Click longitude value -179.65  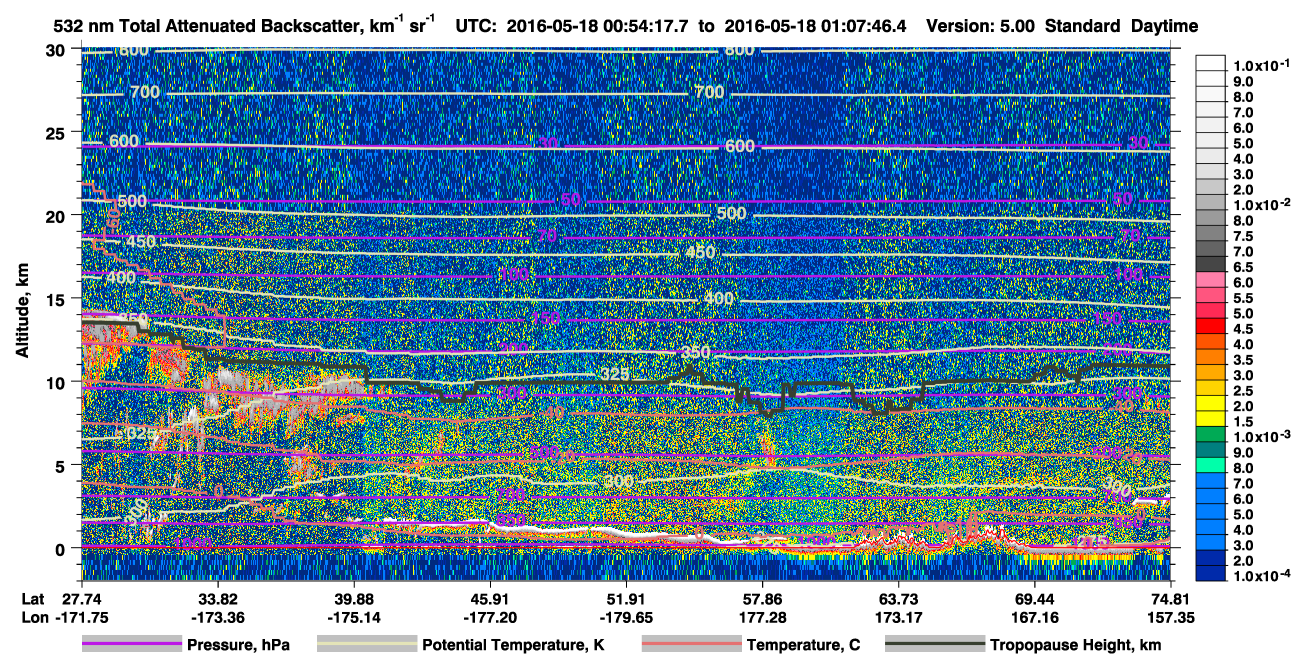tap(625, 618)
